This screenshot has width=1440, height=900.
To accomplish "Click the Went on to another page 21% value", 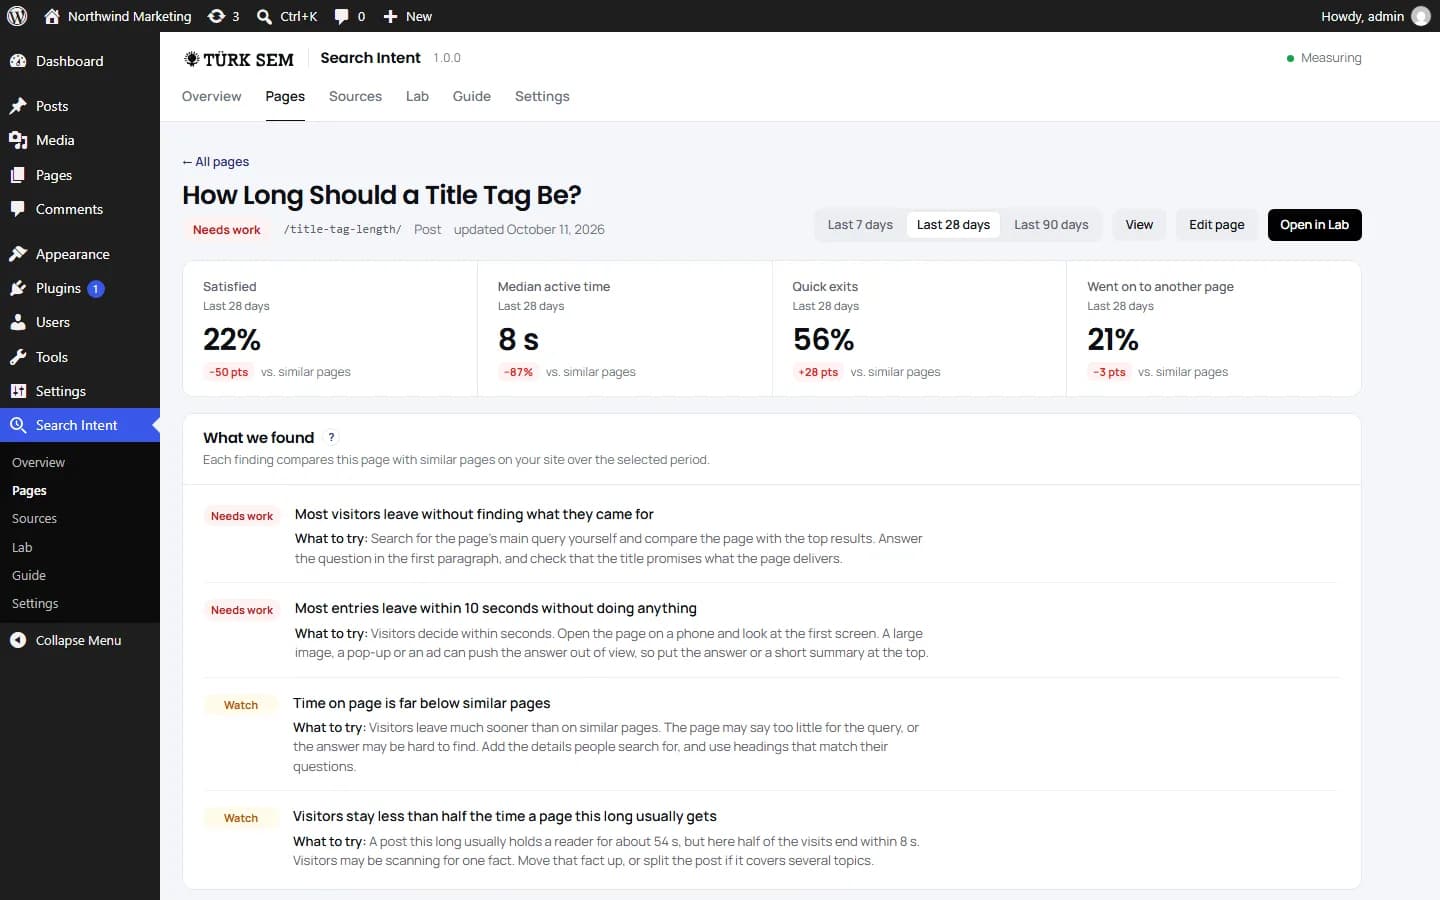I will click(1113, 340).
